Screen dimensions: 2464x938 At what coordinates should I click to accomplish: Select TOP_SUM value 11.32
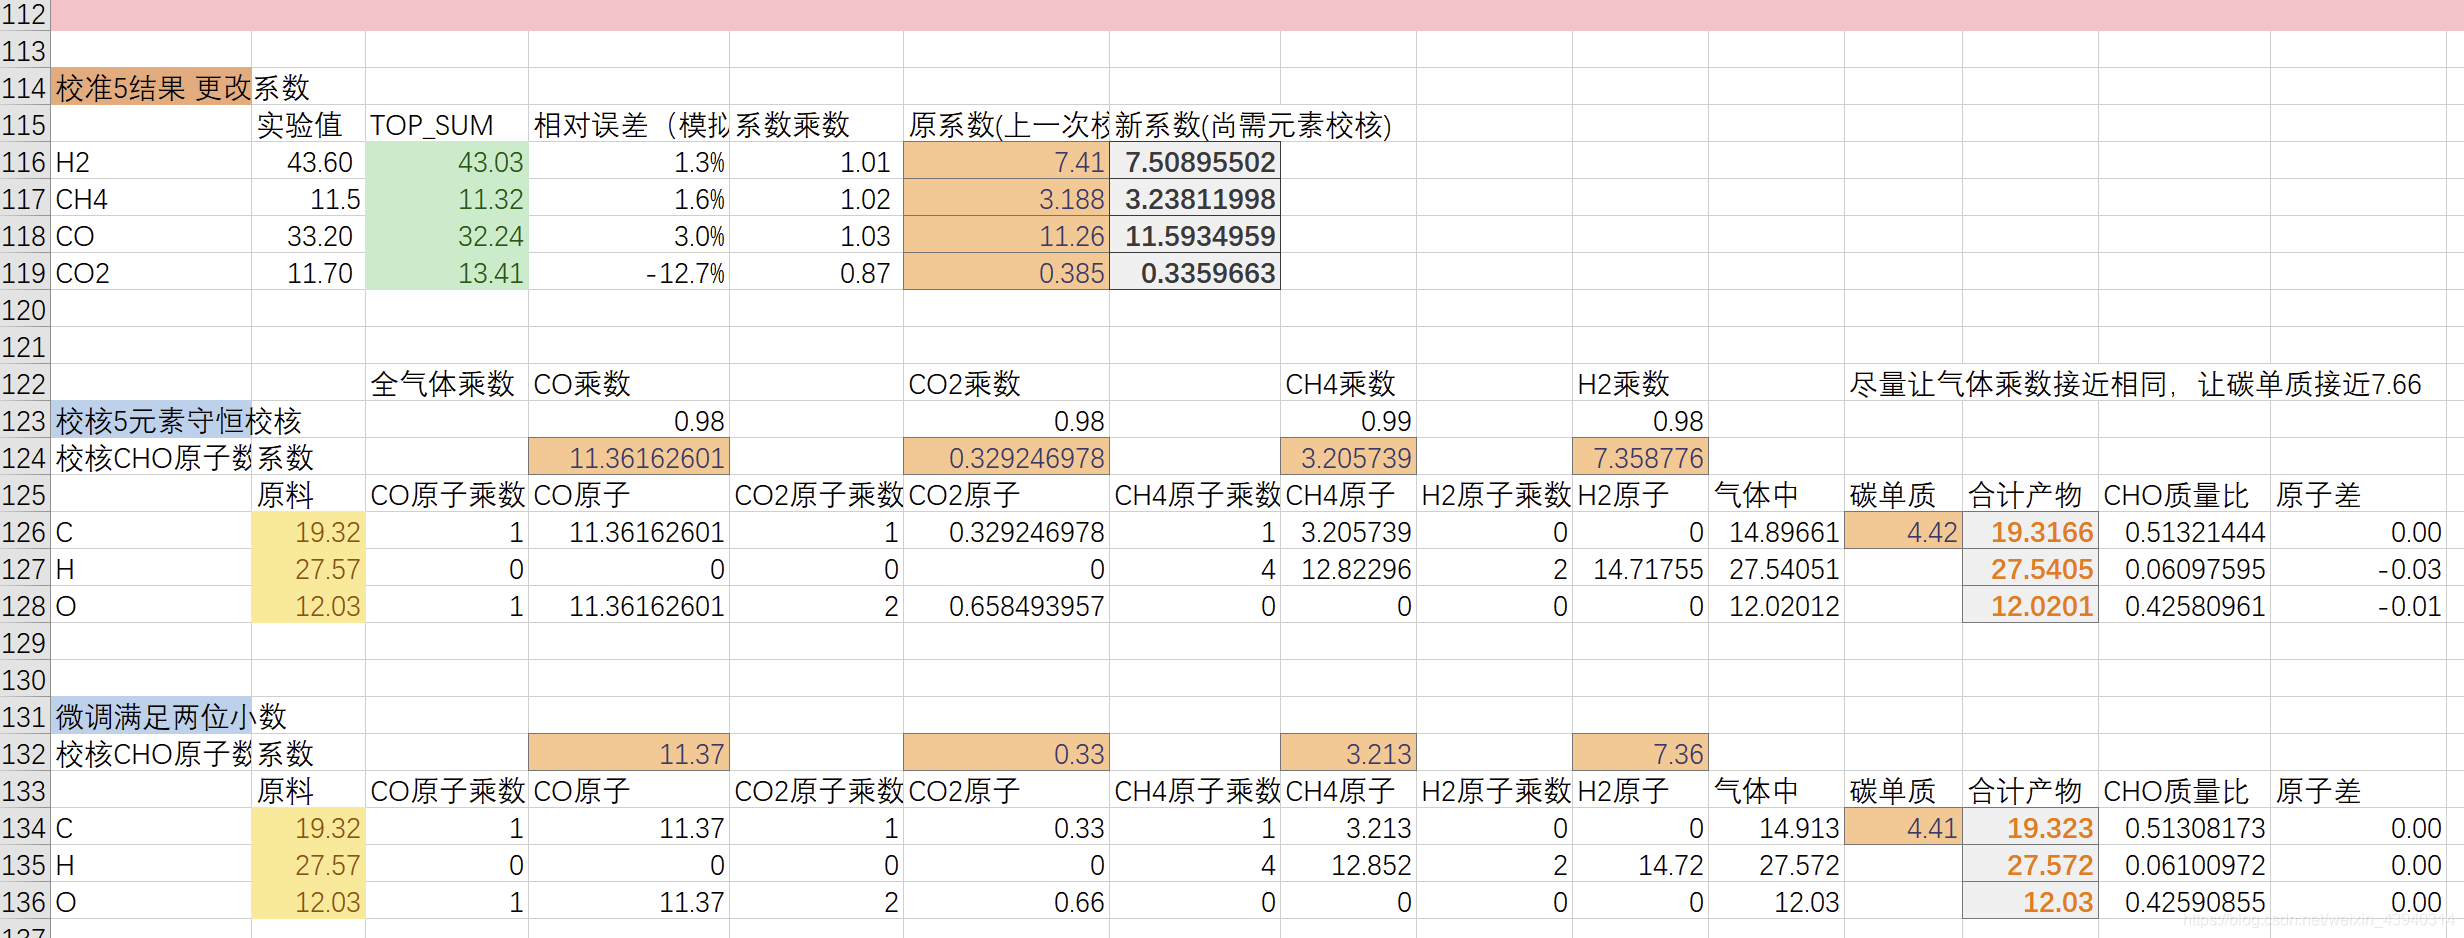pyautogui.click(x=447, y=199)
